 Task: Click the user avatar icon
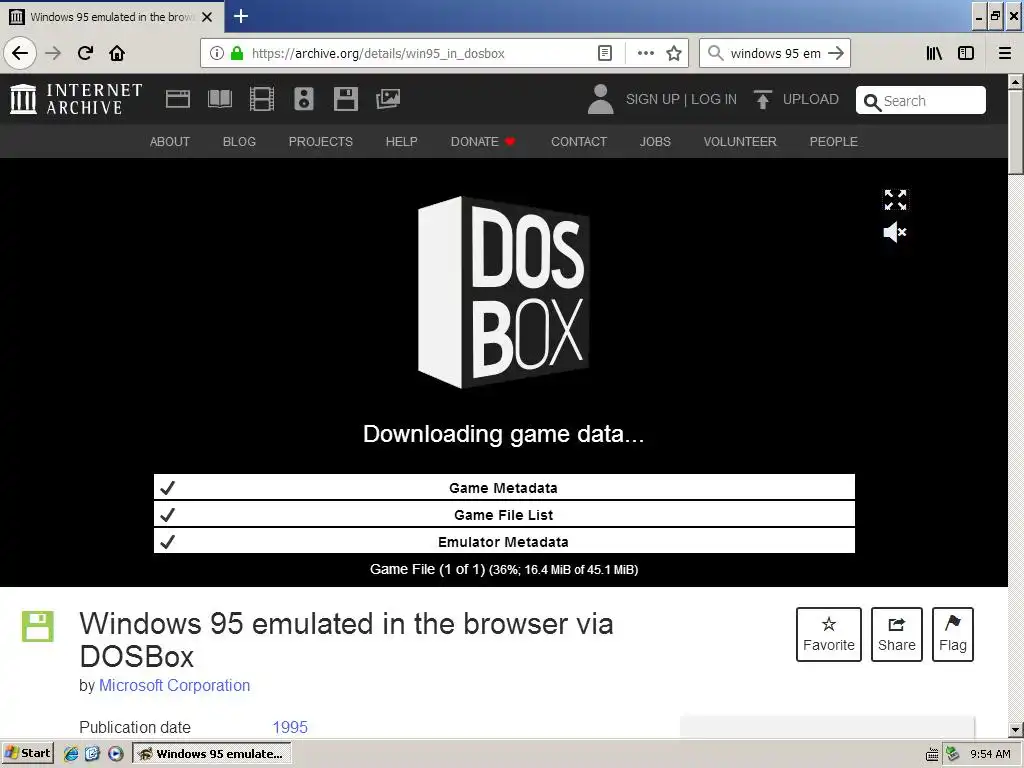point(600,99)
